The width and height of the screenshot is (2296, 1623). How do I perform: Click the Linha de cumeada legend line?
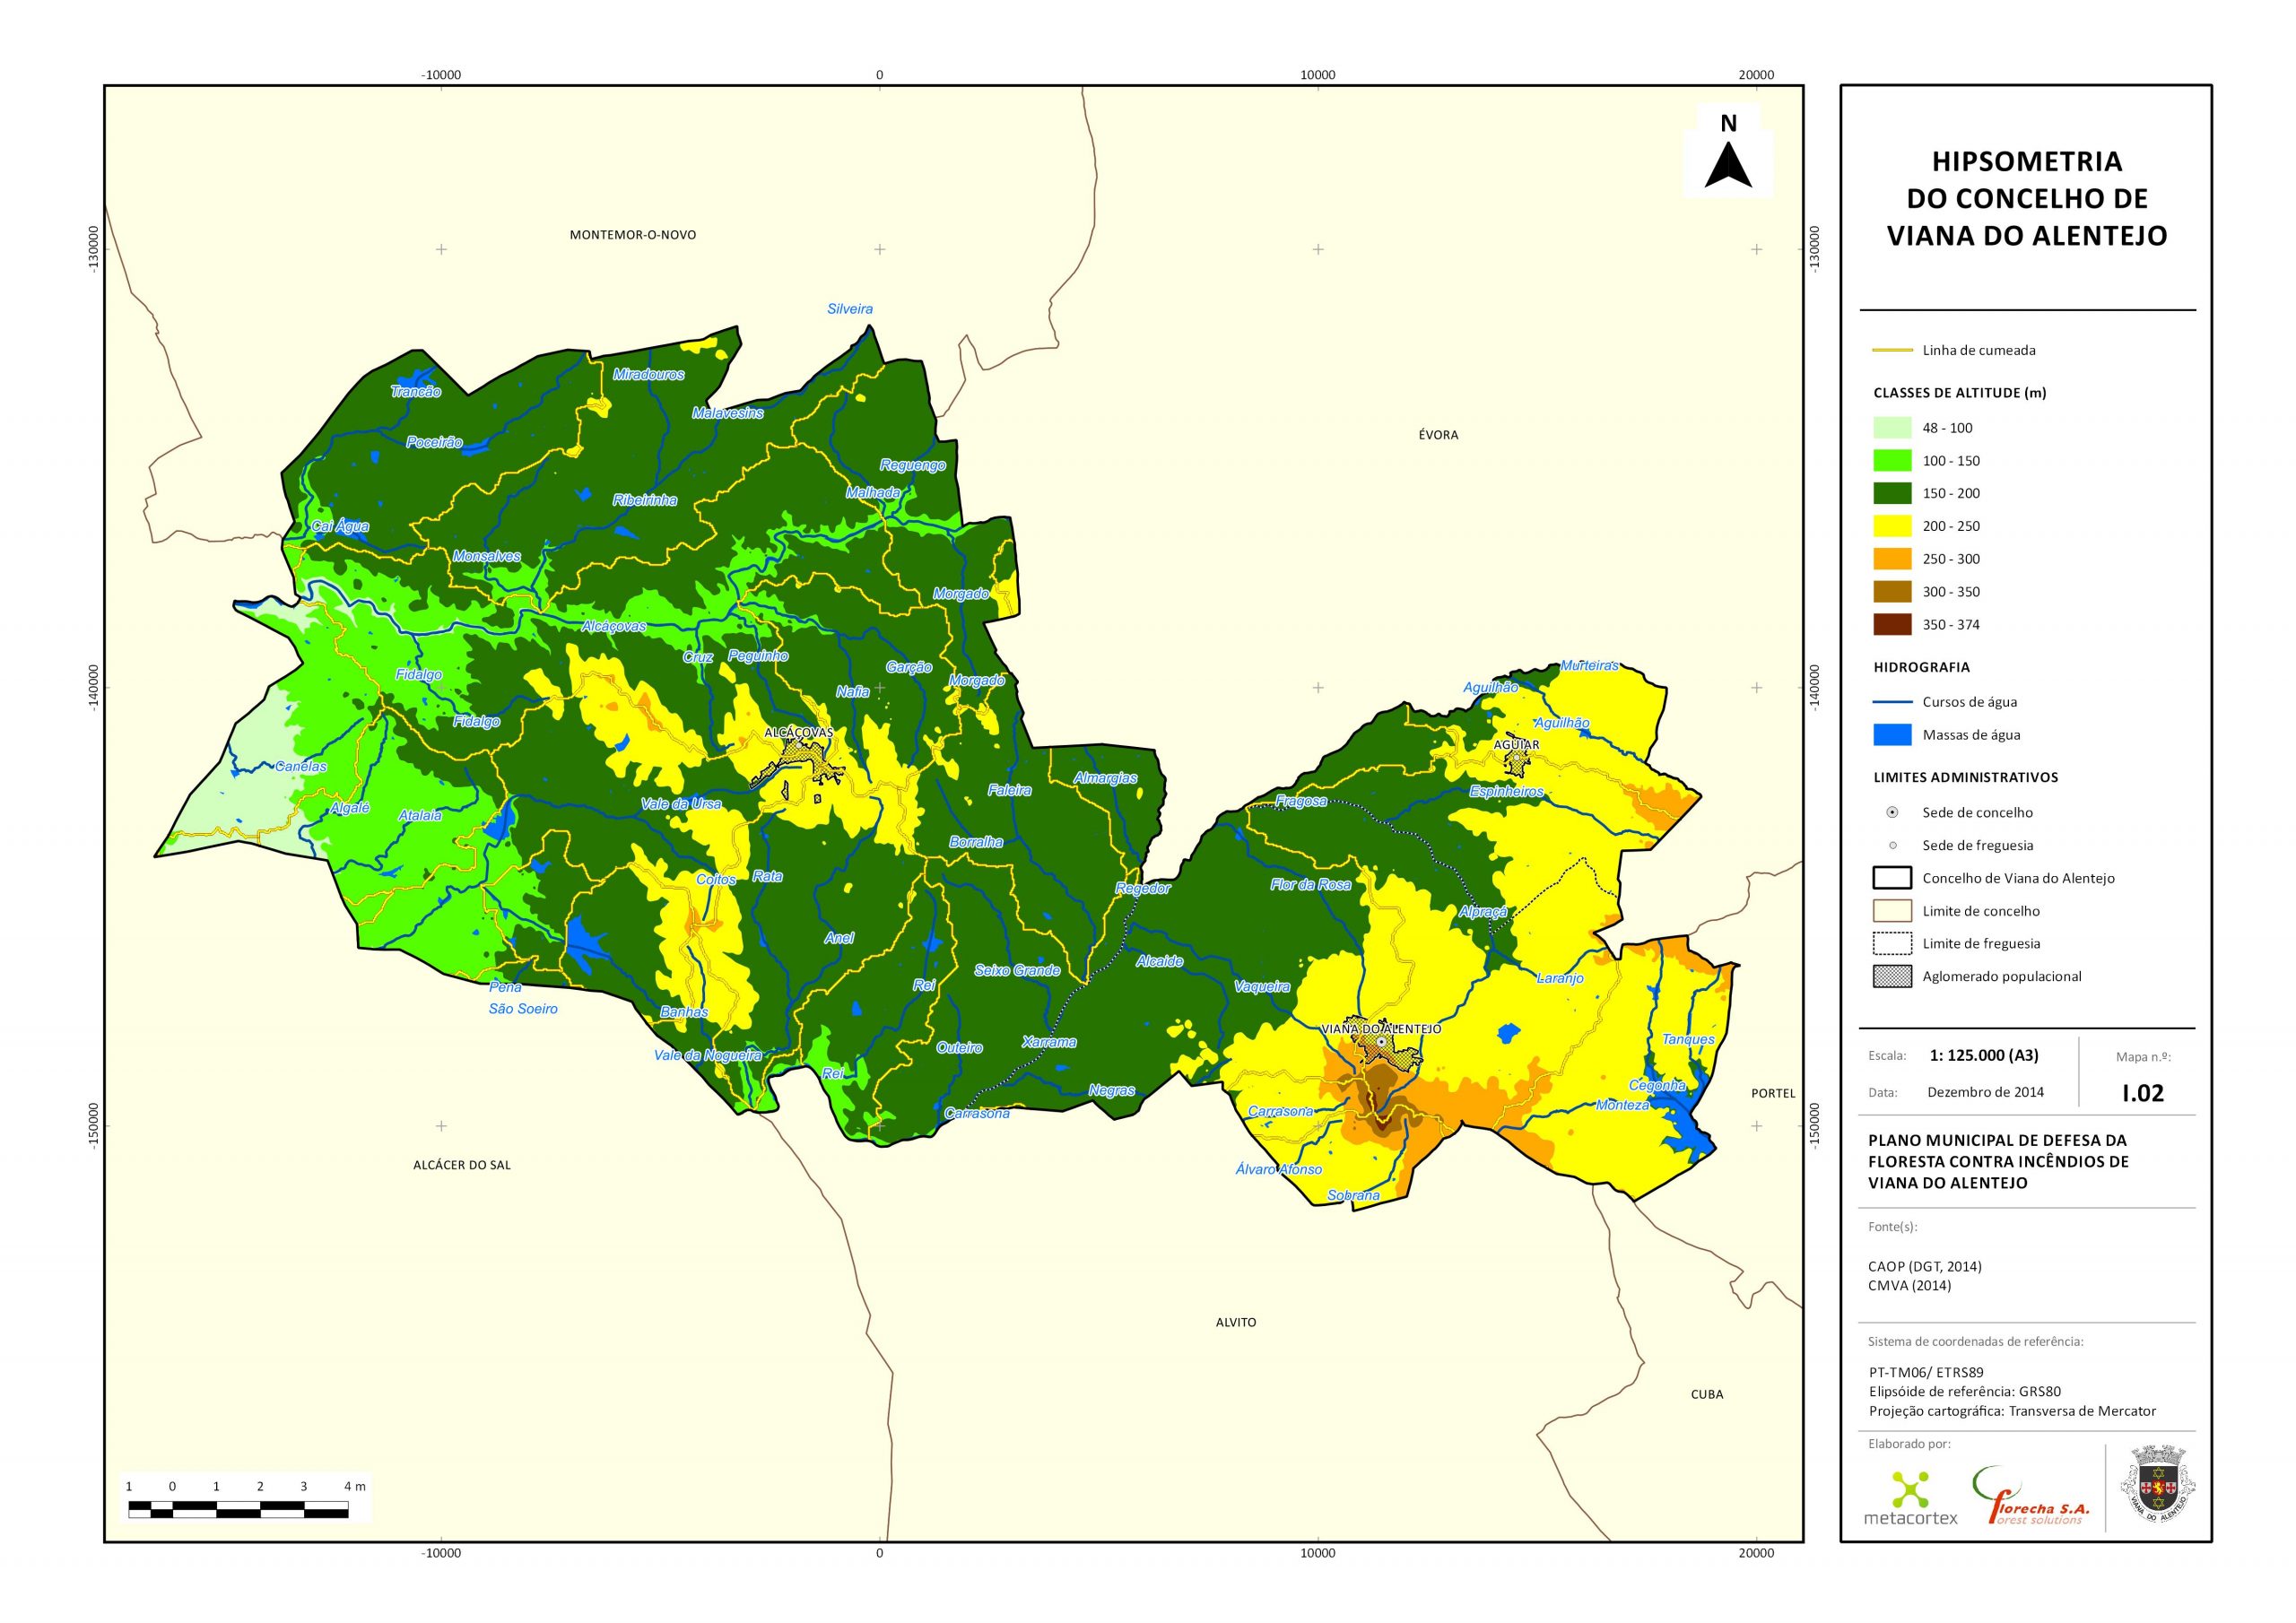click(x=1892, y=350)
